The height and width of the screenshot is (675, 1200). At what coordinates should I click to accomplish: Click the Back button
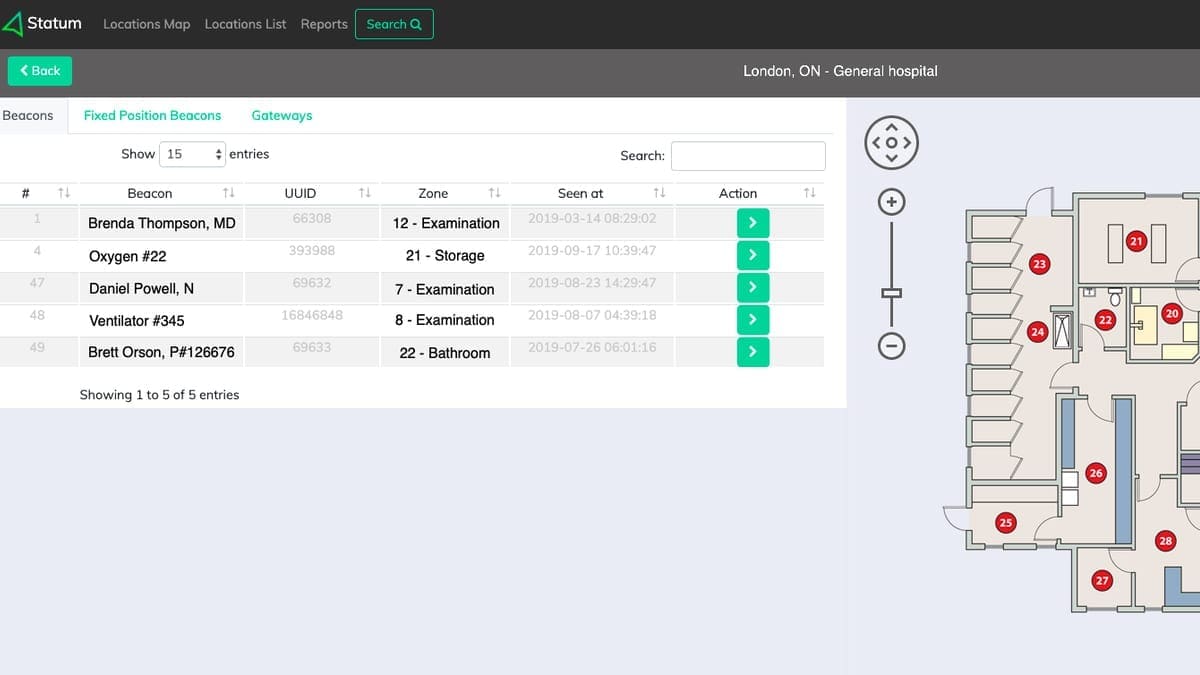(x=40, y=71)
